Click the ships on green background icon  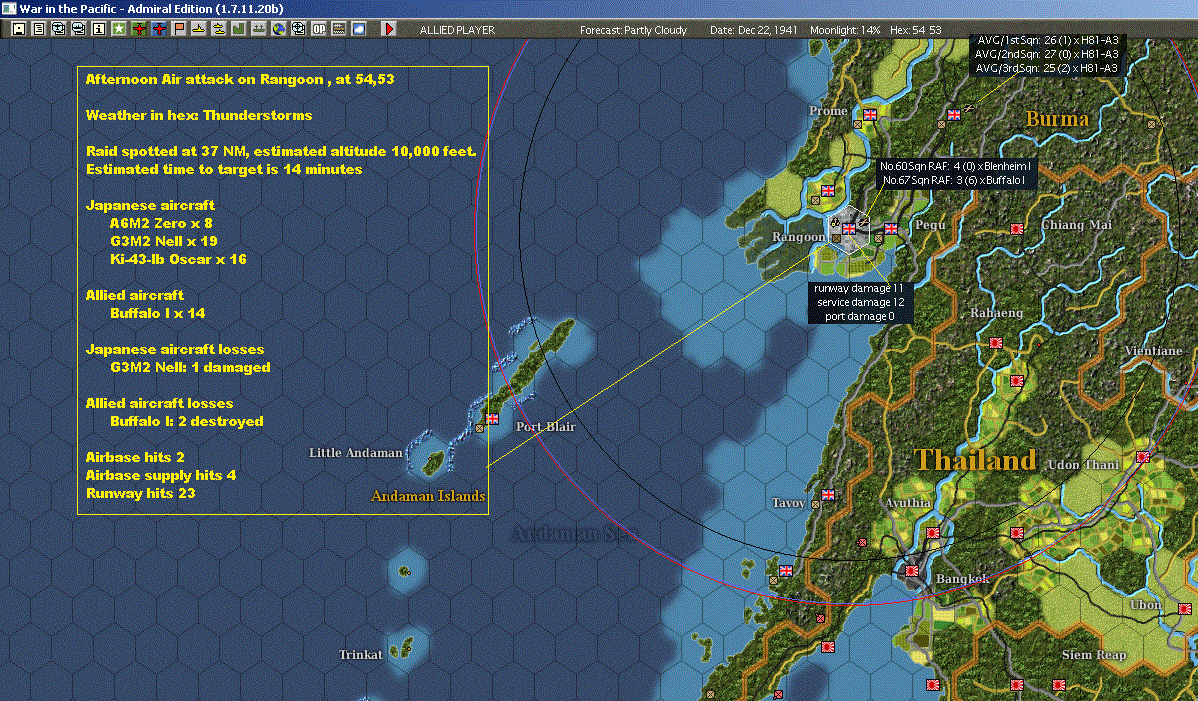pyautogui.click(x=258, y=29)
